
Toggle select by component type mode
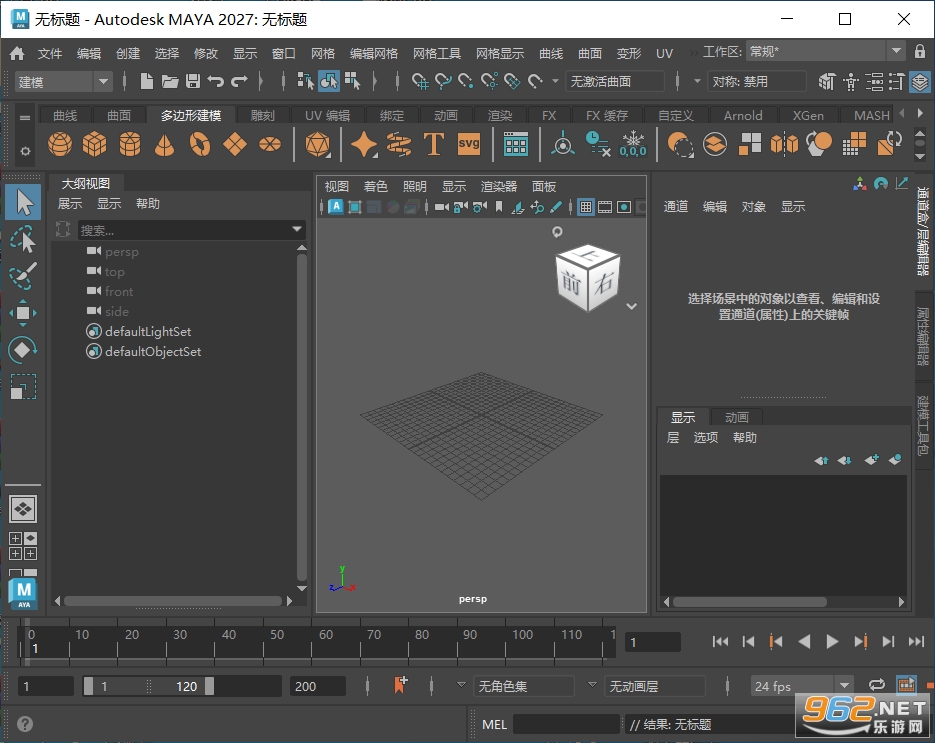point(352,81)
